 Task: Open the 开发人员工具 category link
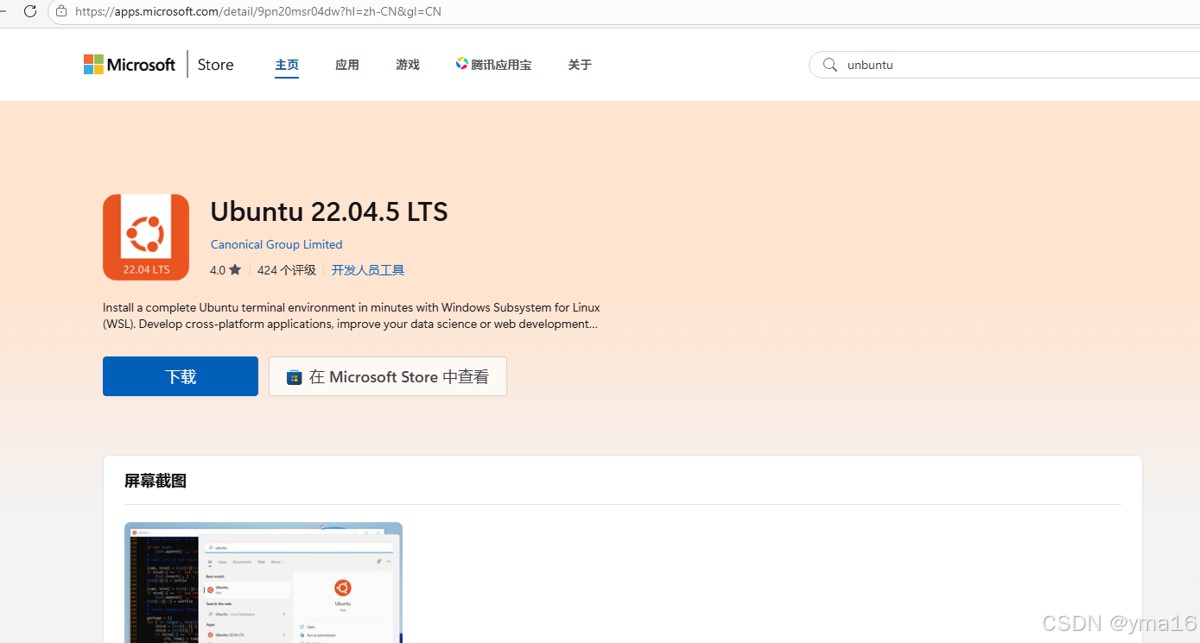tap(368, 270)
